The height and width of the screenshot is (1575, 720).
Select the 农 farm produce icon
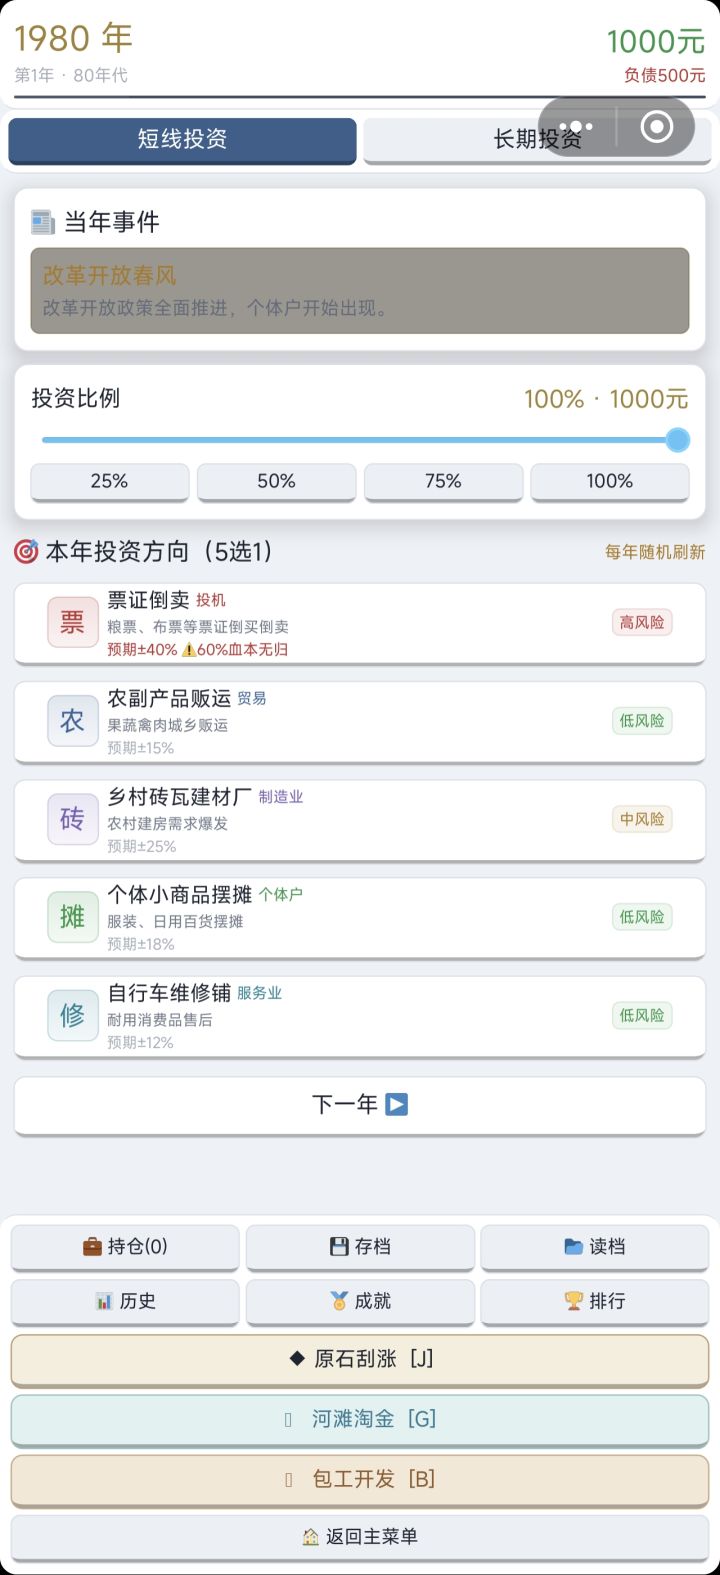pos(72,721)
